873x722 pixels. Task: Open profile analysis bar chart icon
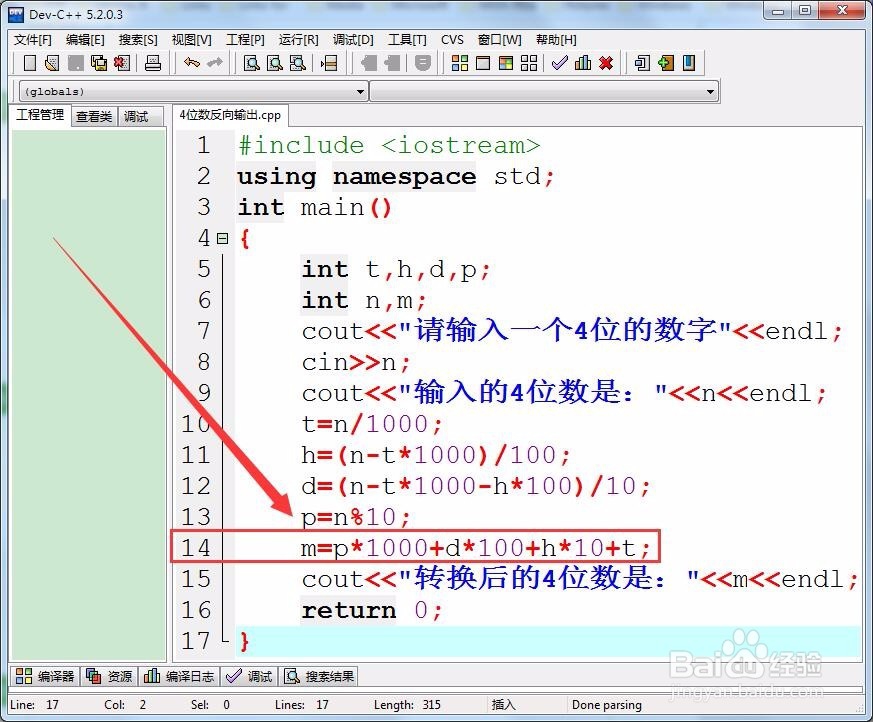(x=583, y=63)
